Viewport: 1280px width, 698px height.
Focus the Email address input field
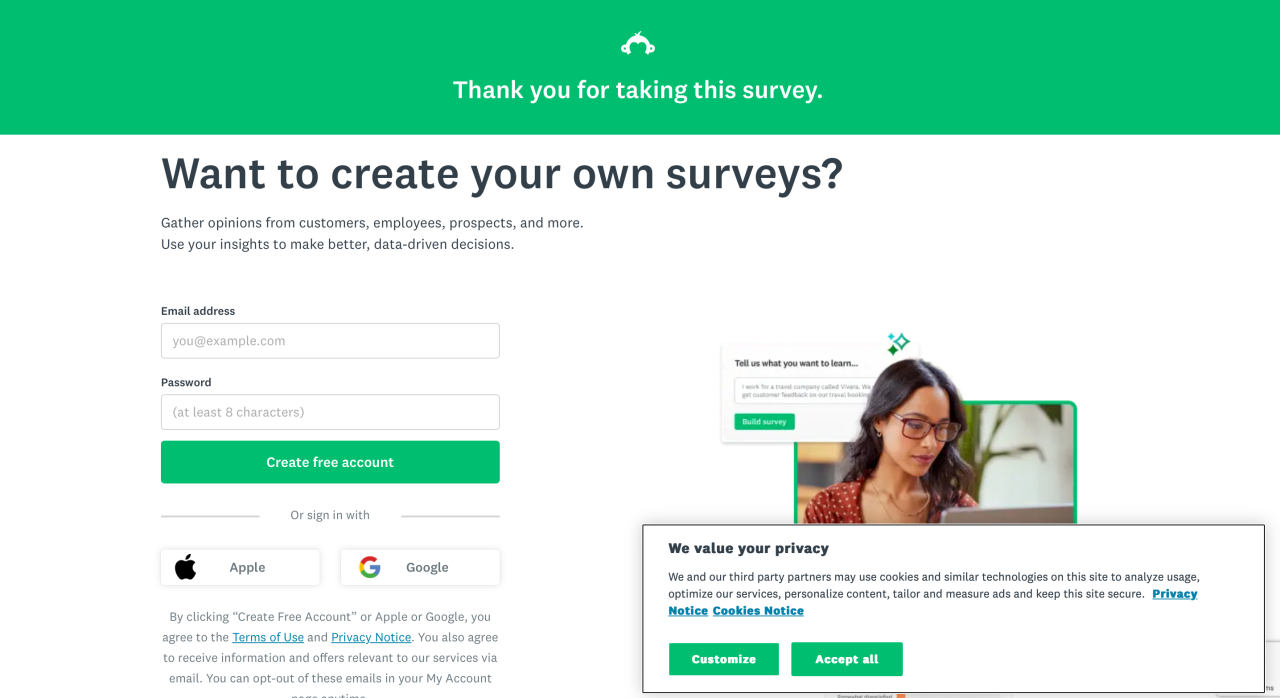pyautogui.click(x=330, y=341)
